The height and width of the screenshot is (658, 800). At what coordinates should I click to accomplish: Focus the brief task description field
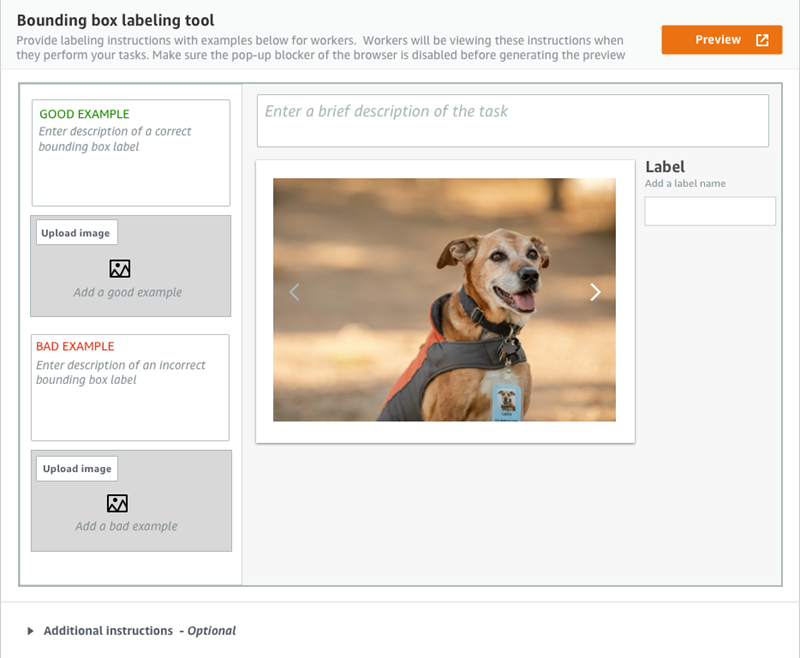pos(512,120)
